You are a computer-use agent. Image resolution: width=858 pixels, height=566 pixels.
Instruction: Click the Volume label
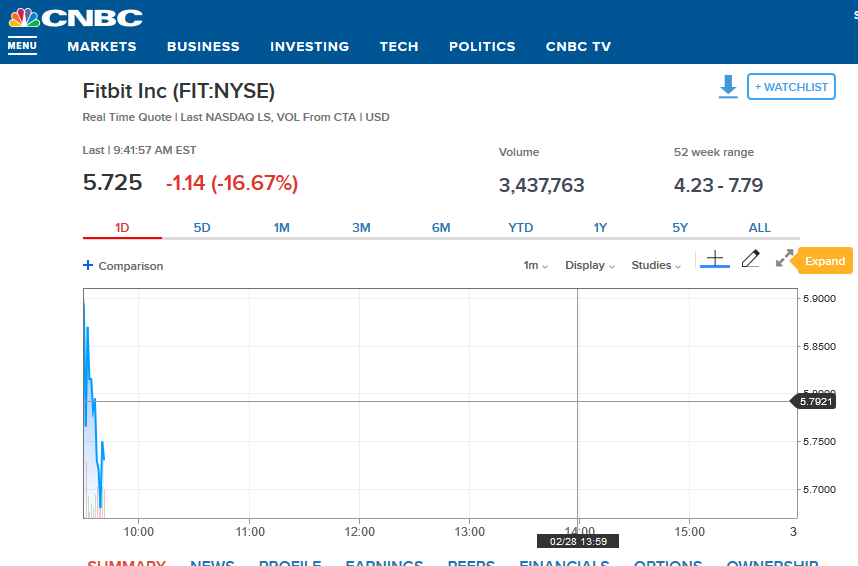(x=519, y=152)
